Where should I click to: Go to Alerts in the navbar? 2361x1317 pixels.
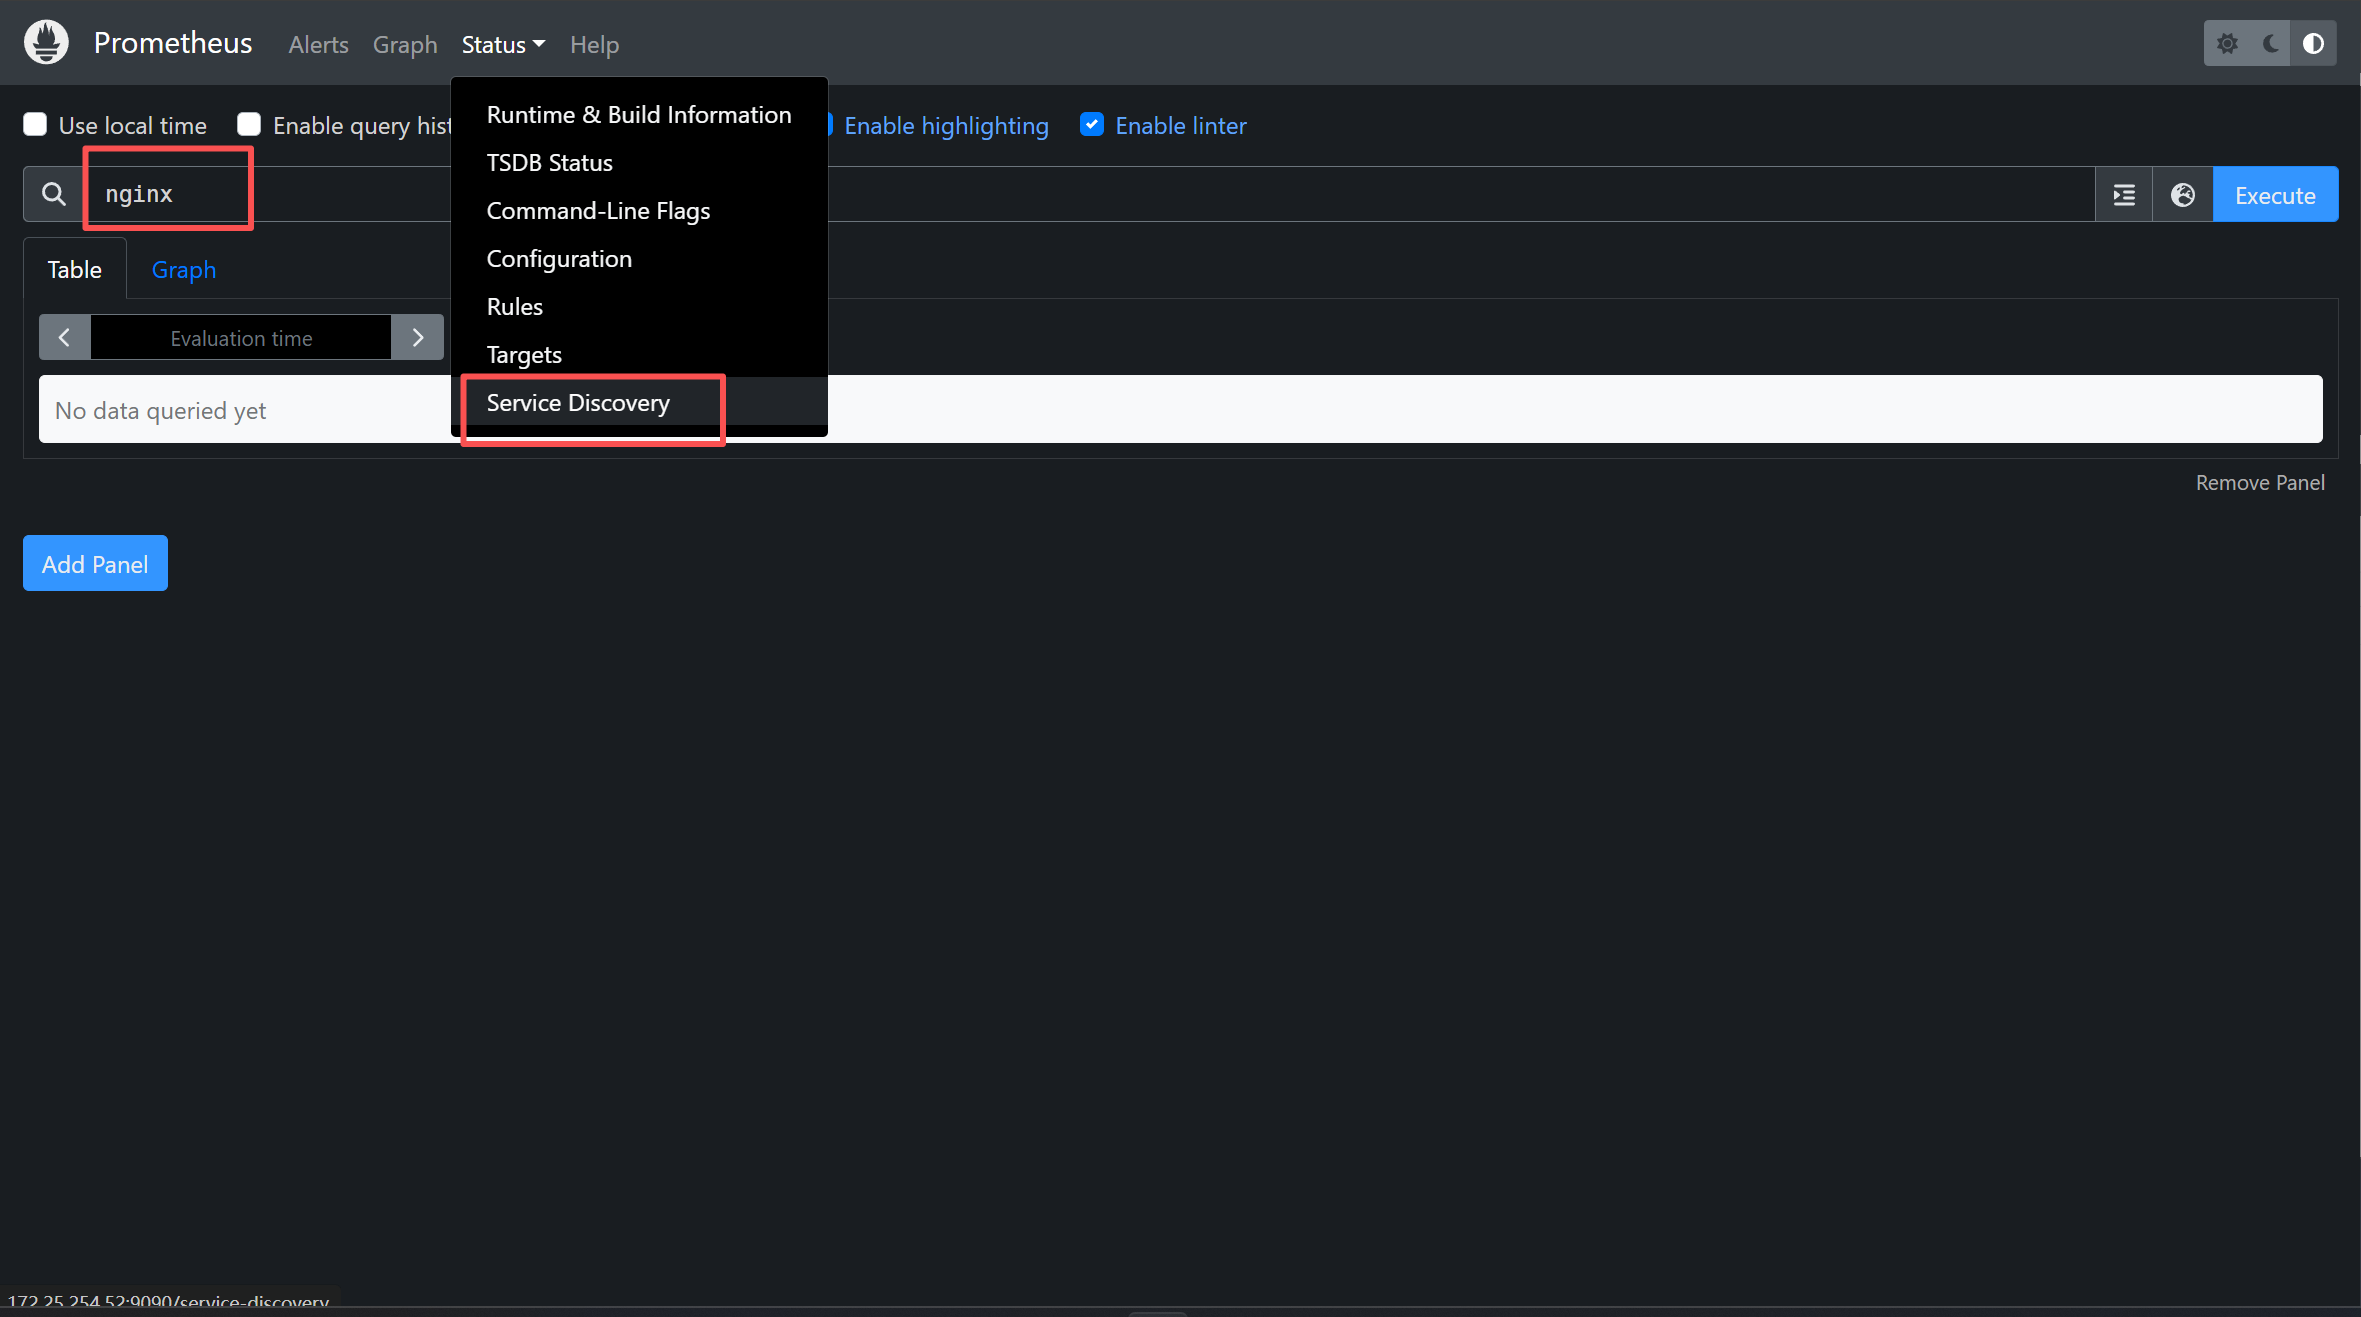point(319,44)
